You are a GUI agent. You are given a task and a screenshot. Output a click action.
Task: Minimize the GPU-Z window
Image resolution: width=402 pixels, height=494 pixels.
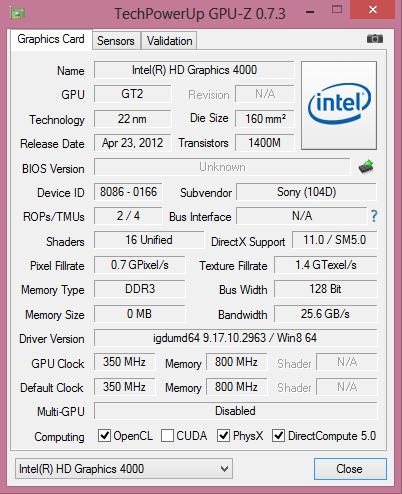310,13
